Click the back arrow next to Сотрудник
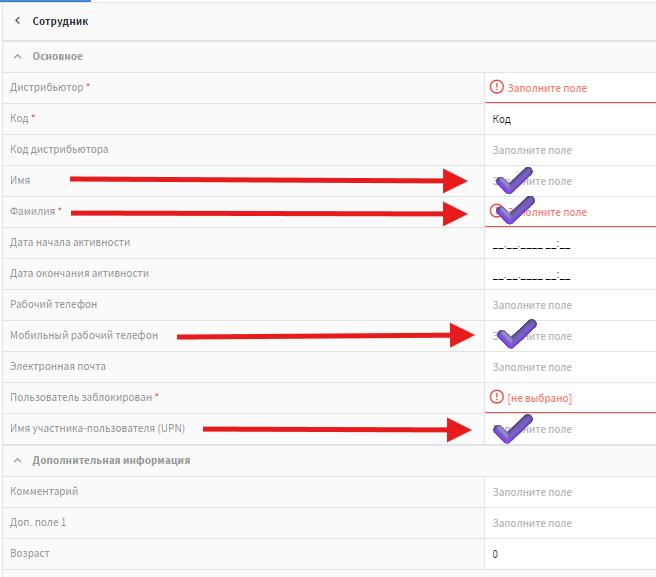 coord(17,21)
